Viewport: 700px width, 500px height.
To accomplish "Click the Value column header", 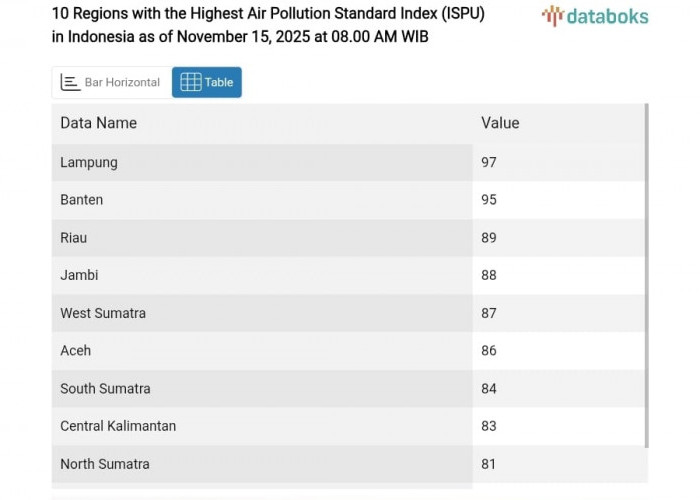I will (x=500, y=123).
